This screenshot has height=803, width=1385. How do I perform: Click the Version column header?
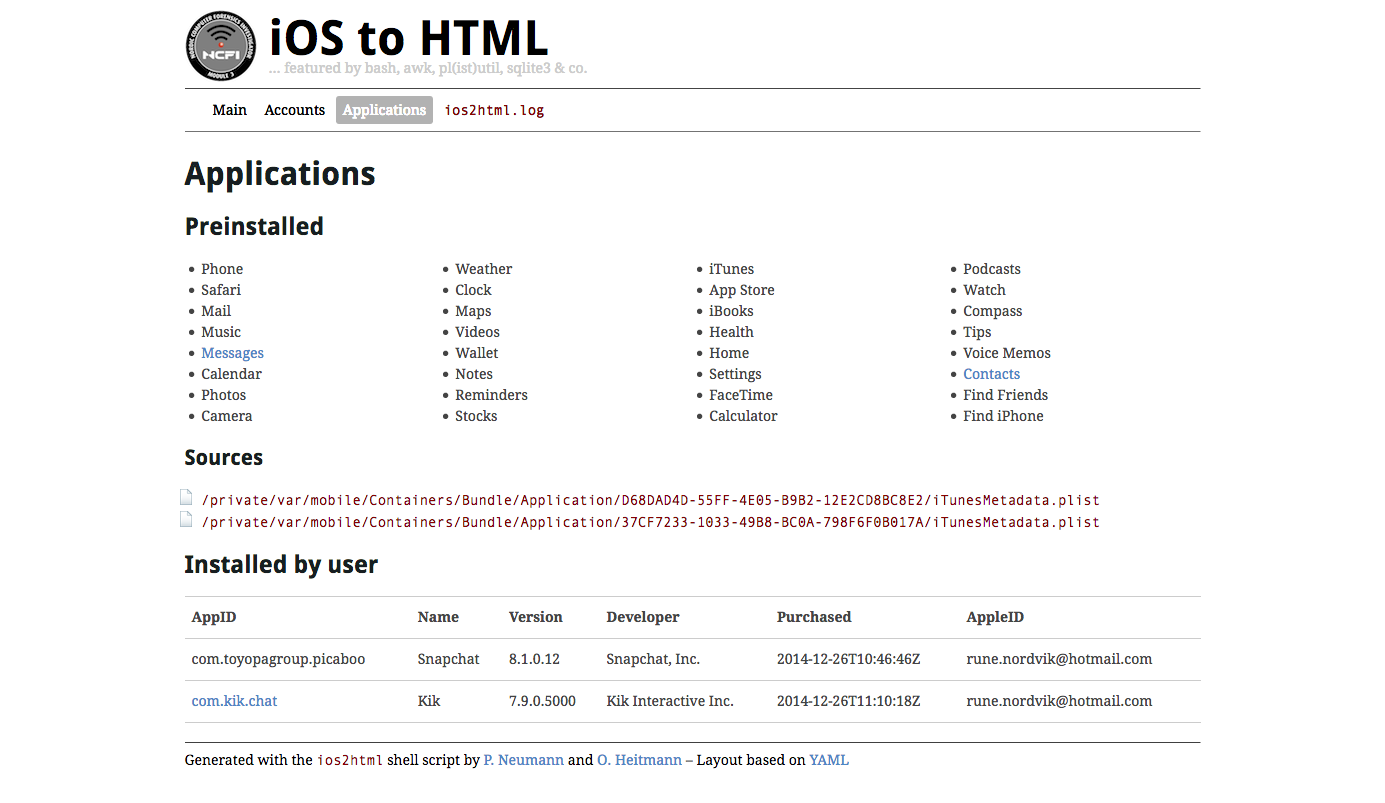pyautogui.click(x=536, y=617)
